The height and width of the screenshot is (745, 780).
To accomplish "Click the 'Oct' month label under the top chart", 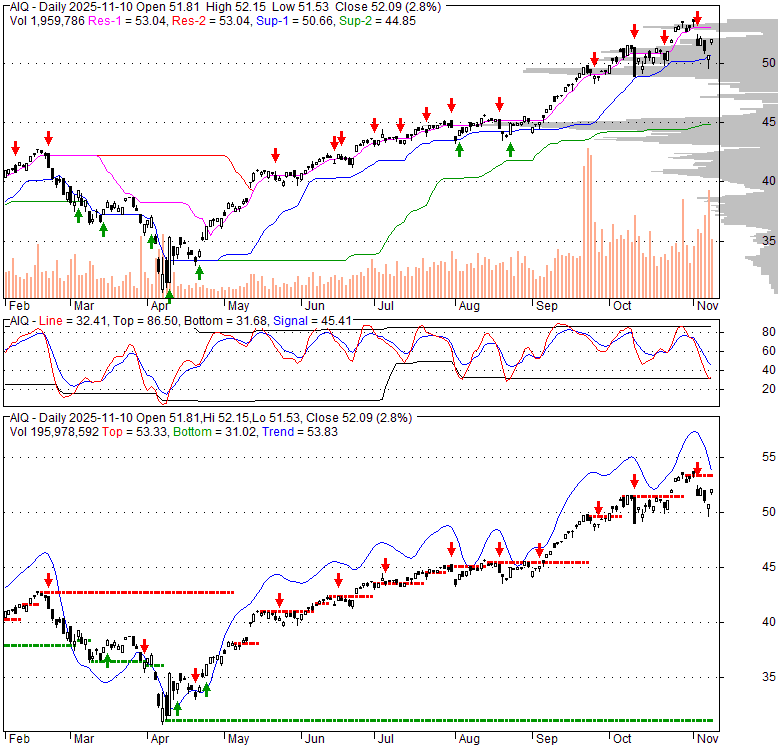I will pos(622,306).
